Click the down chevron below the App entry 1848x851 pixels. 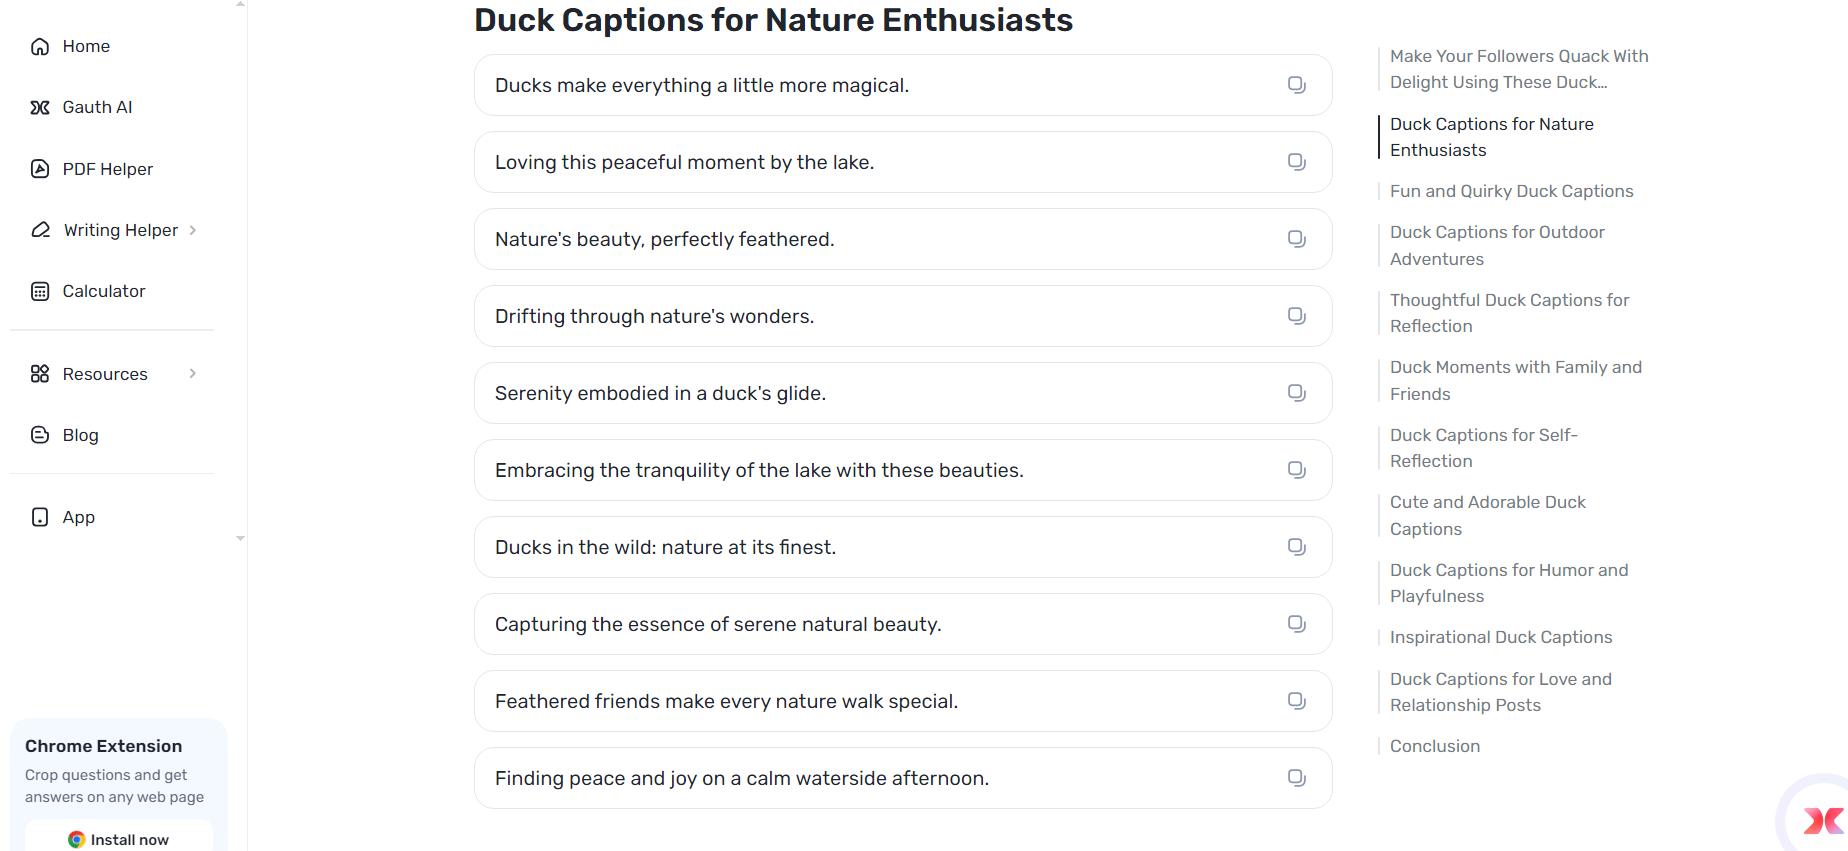[x=240, y=538]
